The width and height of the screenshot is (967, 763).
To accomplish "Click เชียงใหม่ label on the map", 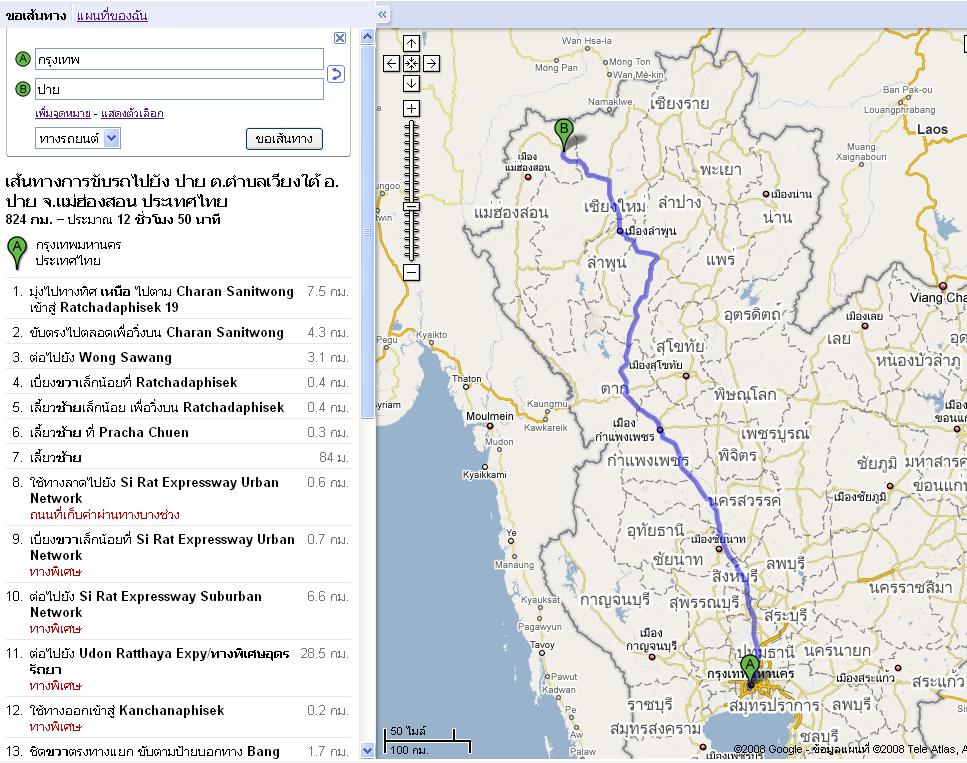I will pyautogui.click(x=615, y=205).
